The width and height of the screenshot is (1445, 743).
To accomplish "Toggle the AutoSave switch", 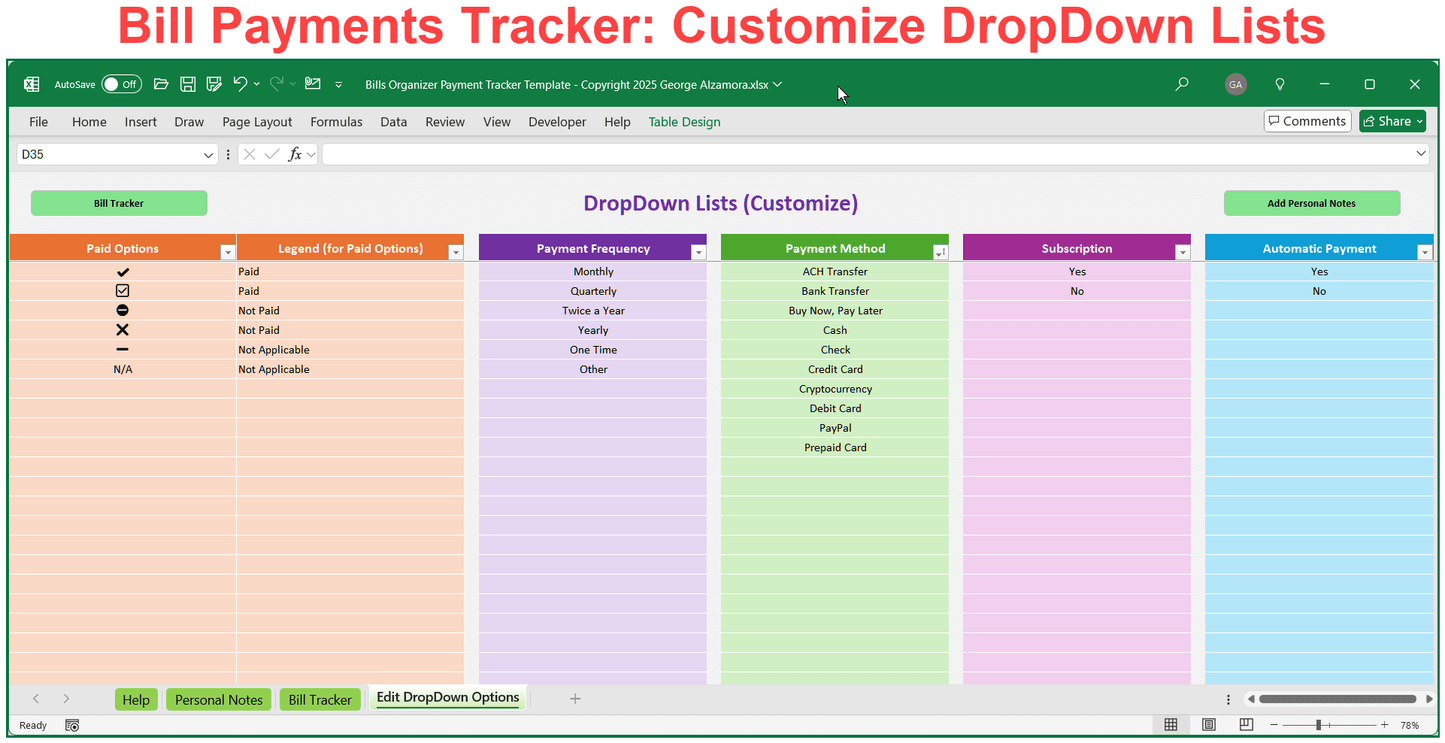I will click(x=121, y=85).
